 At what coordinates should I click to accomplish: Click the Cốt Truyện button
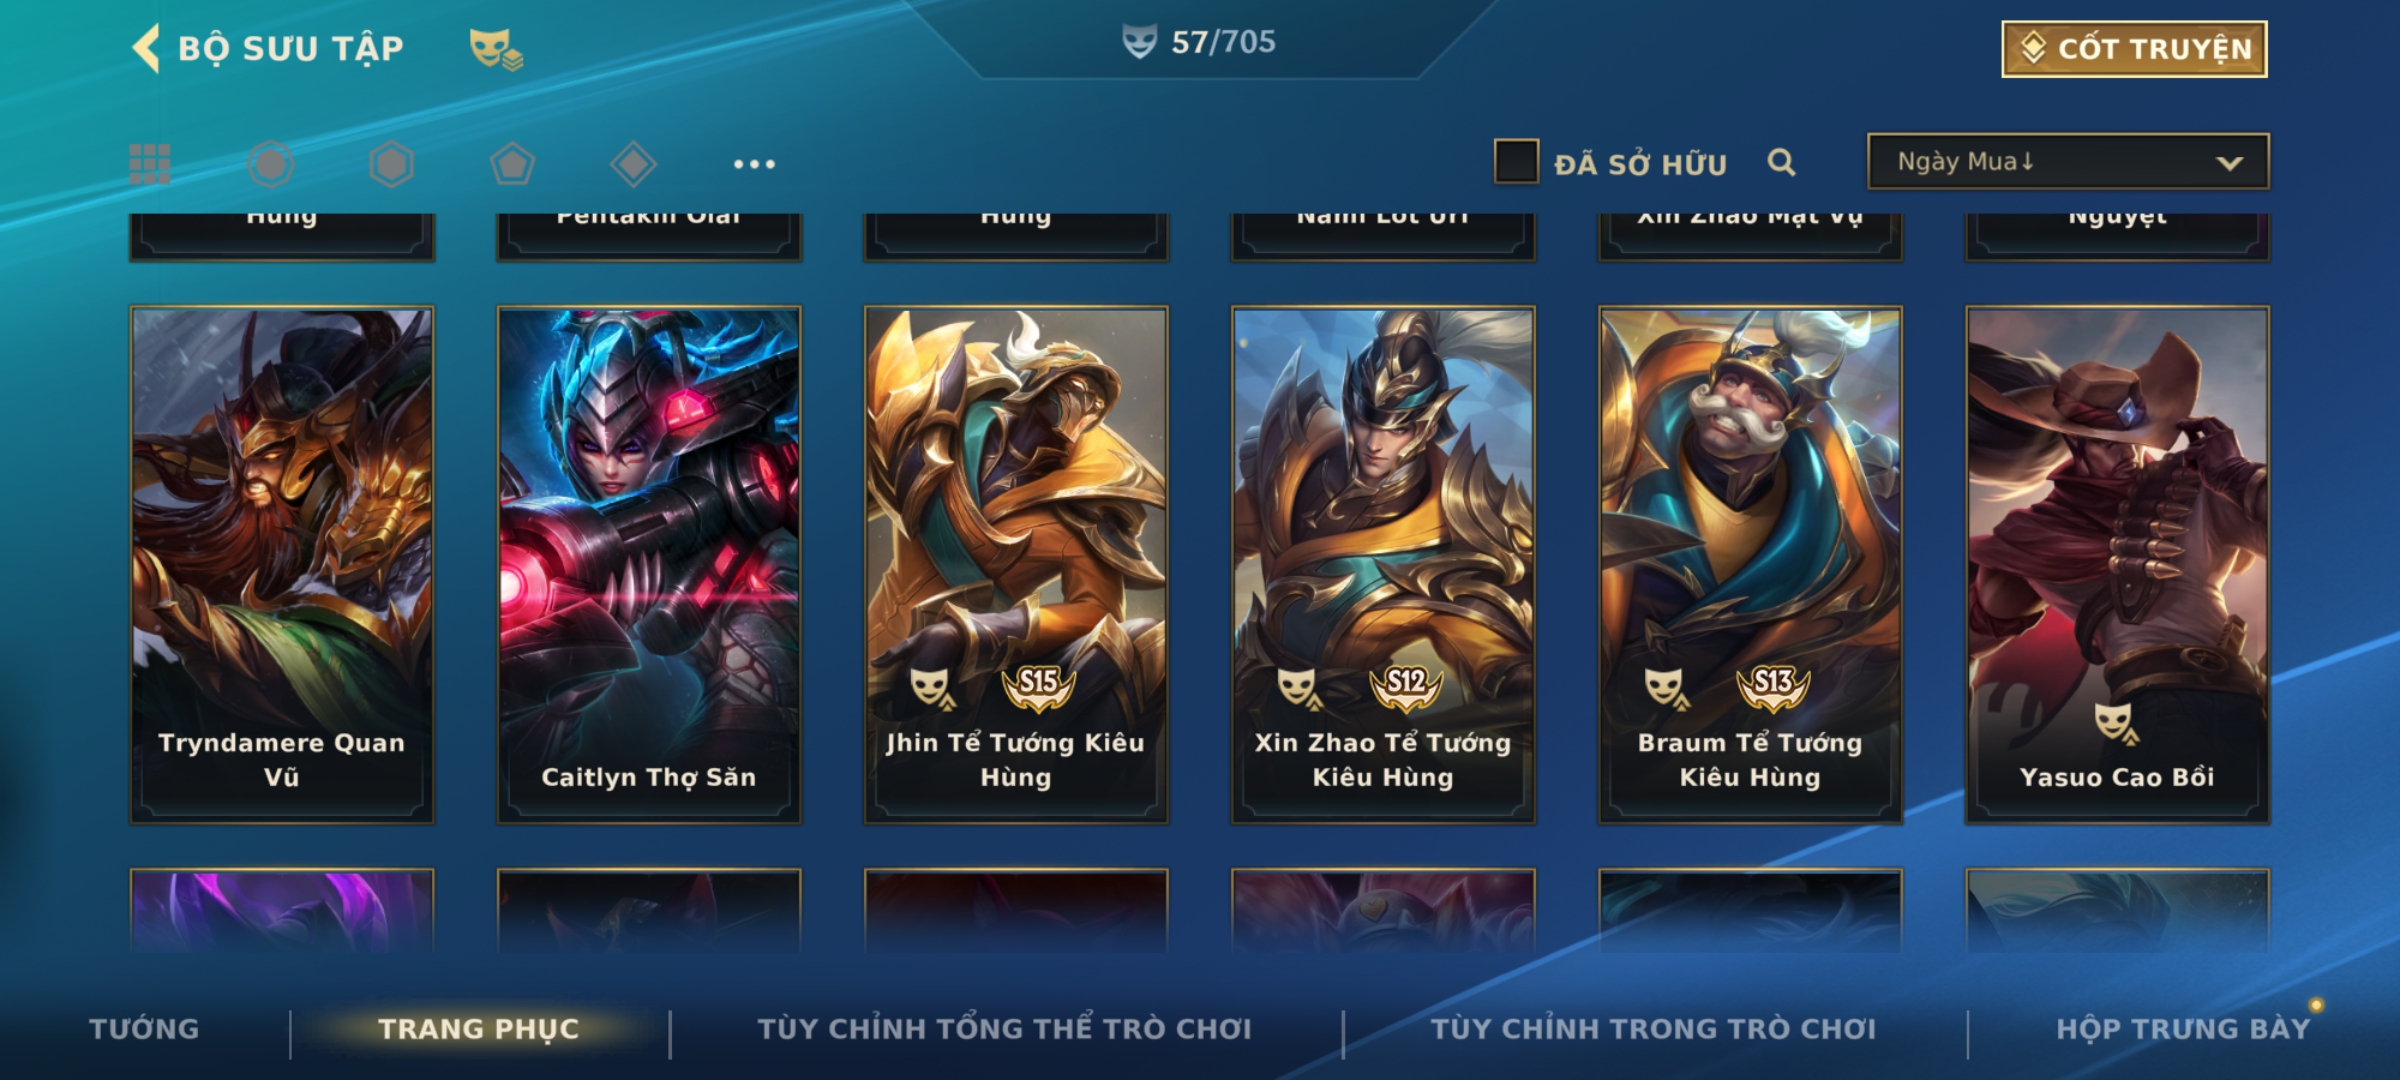(x=2134, y=49)
